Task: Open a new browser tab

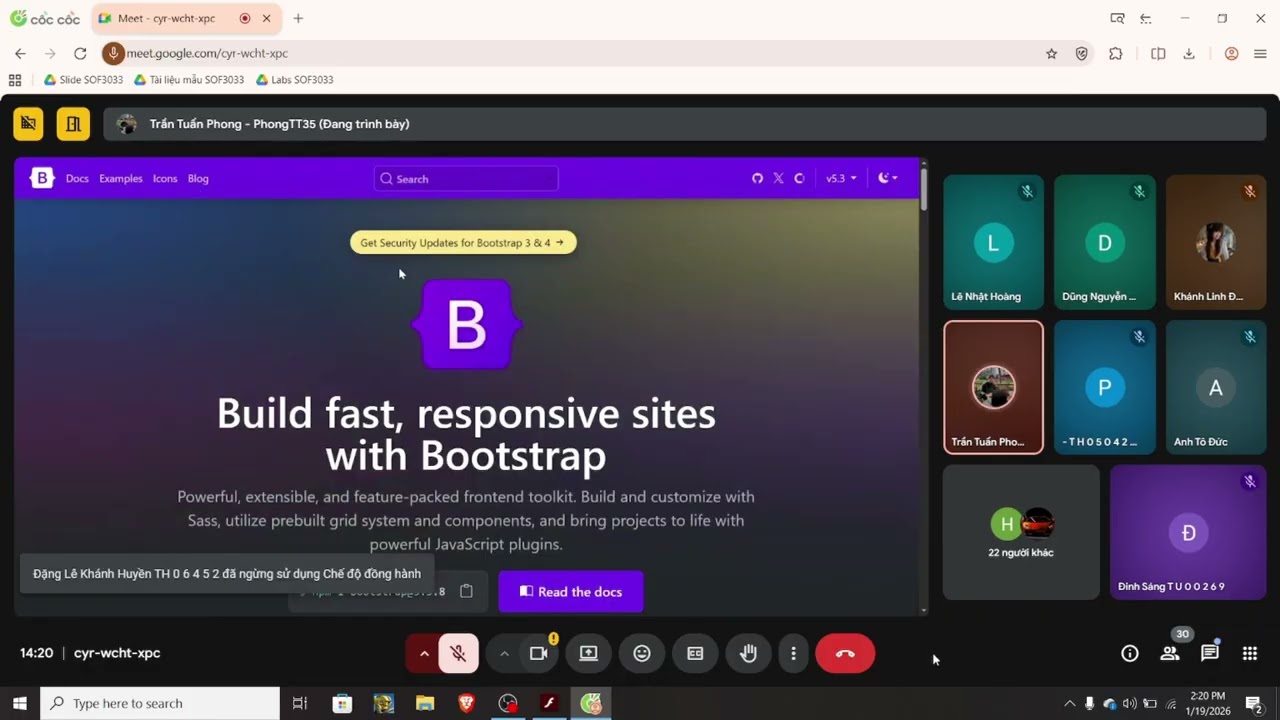Action: (x=298, y=18)
